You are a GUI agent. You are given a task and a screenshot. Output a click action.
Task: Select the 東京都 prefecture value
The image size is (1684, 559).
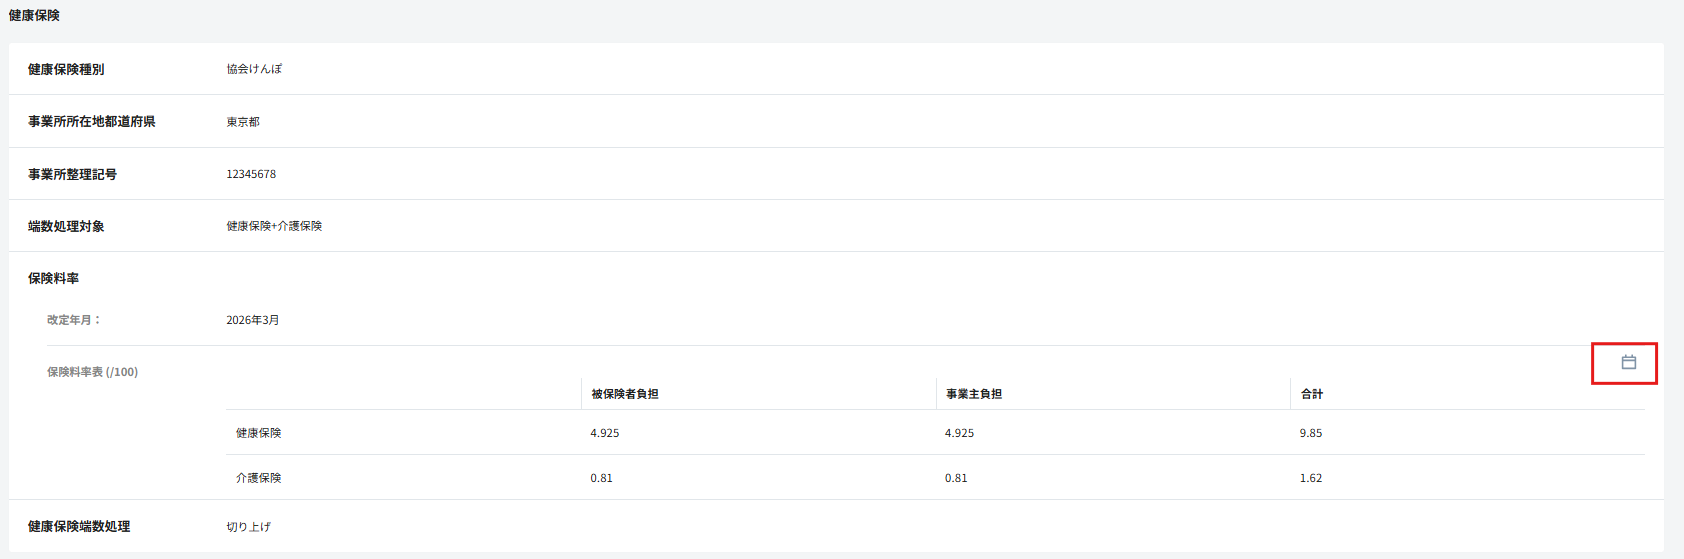coord(243,122)
